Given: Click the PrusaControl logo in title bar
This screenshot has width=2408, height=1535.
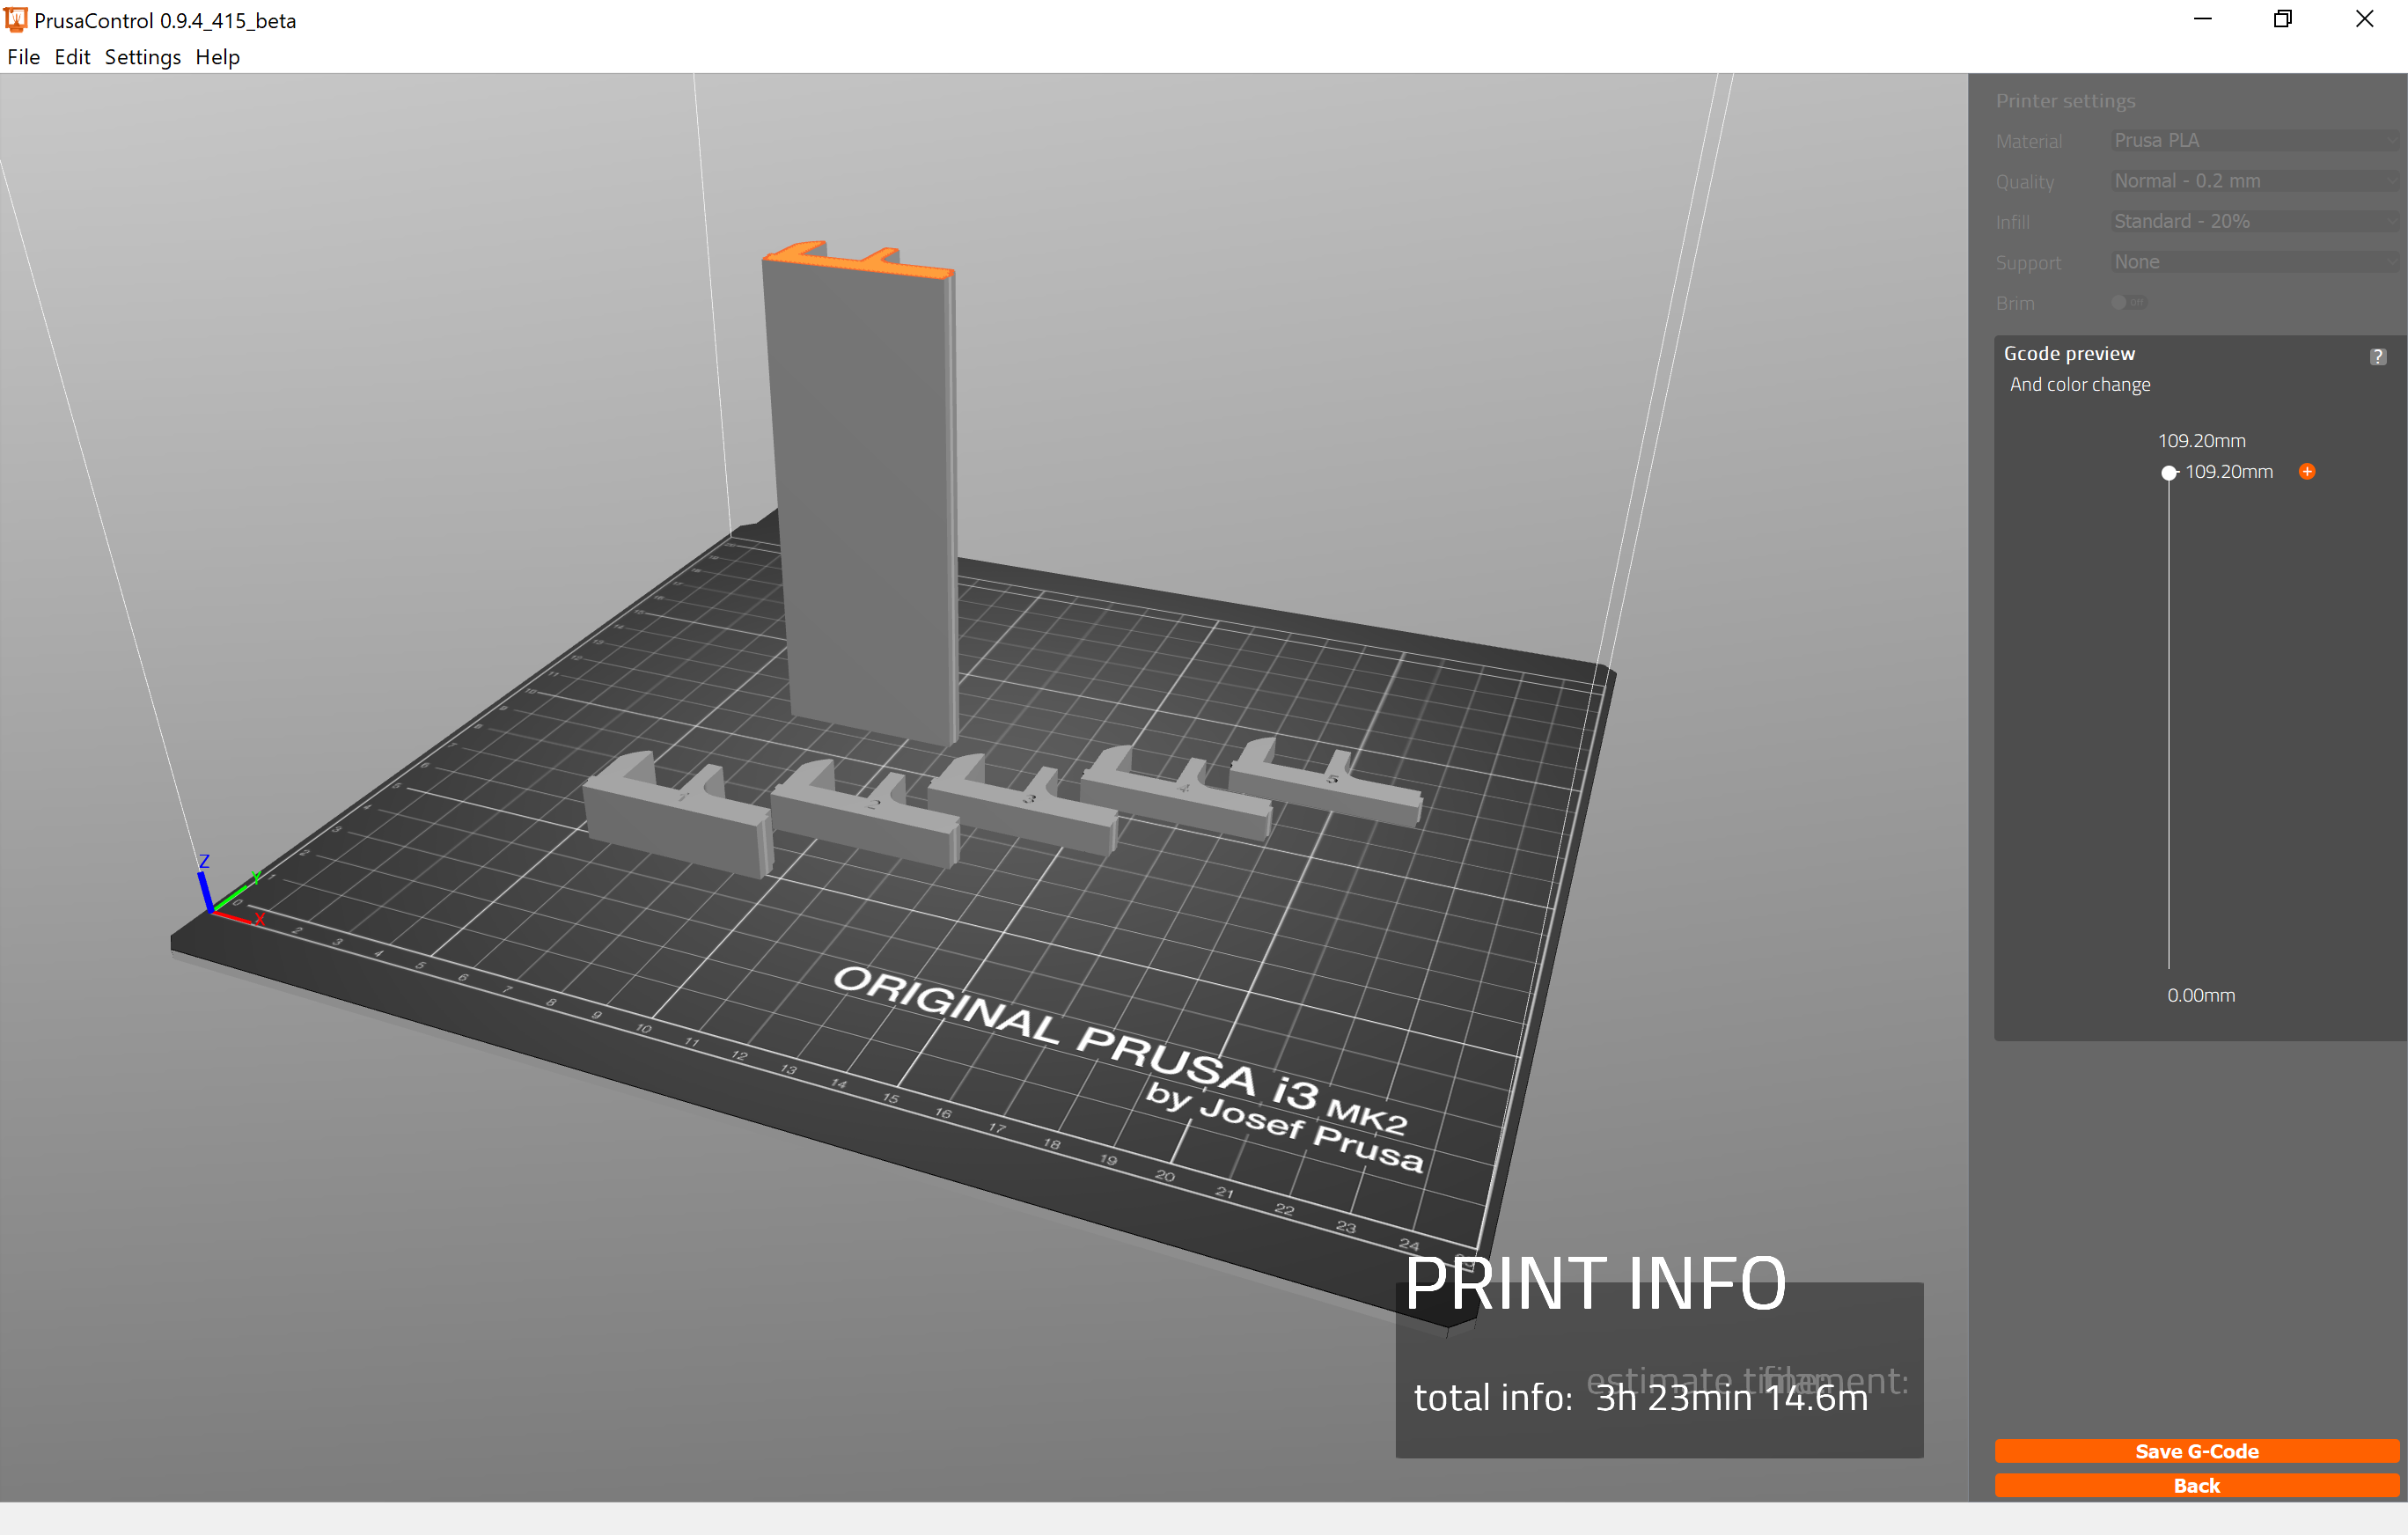Looking at the screenshot, I should point(16,19).
